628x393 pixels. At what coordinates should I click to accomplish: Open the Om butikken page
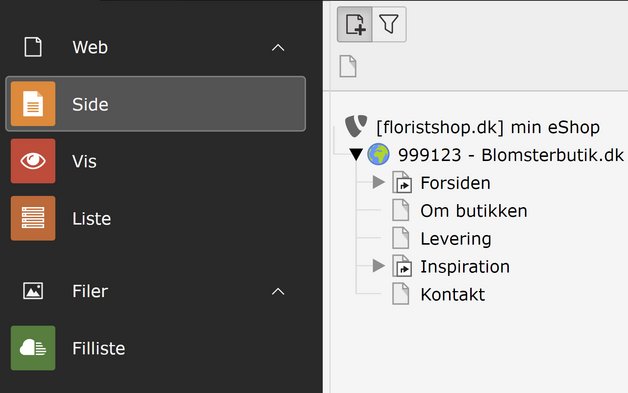[x=474, y=211]
